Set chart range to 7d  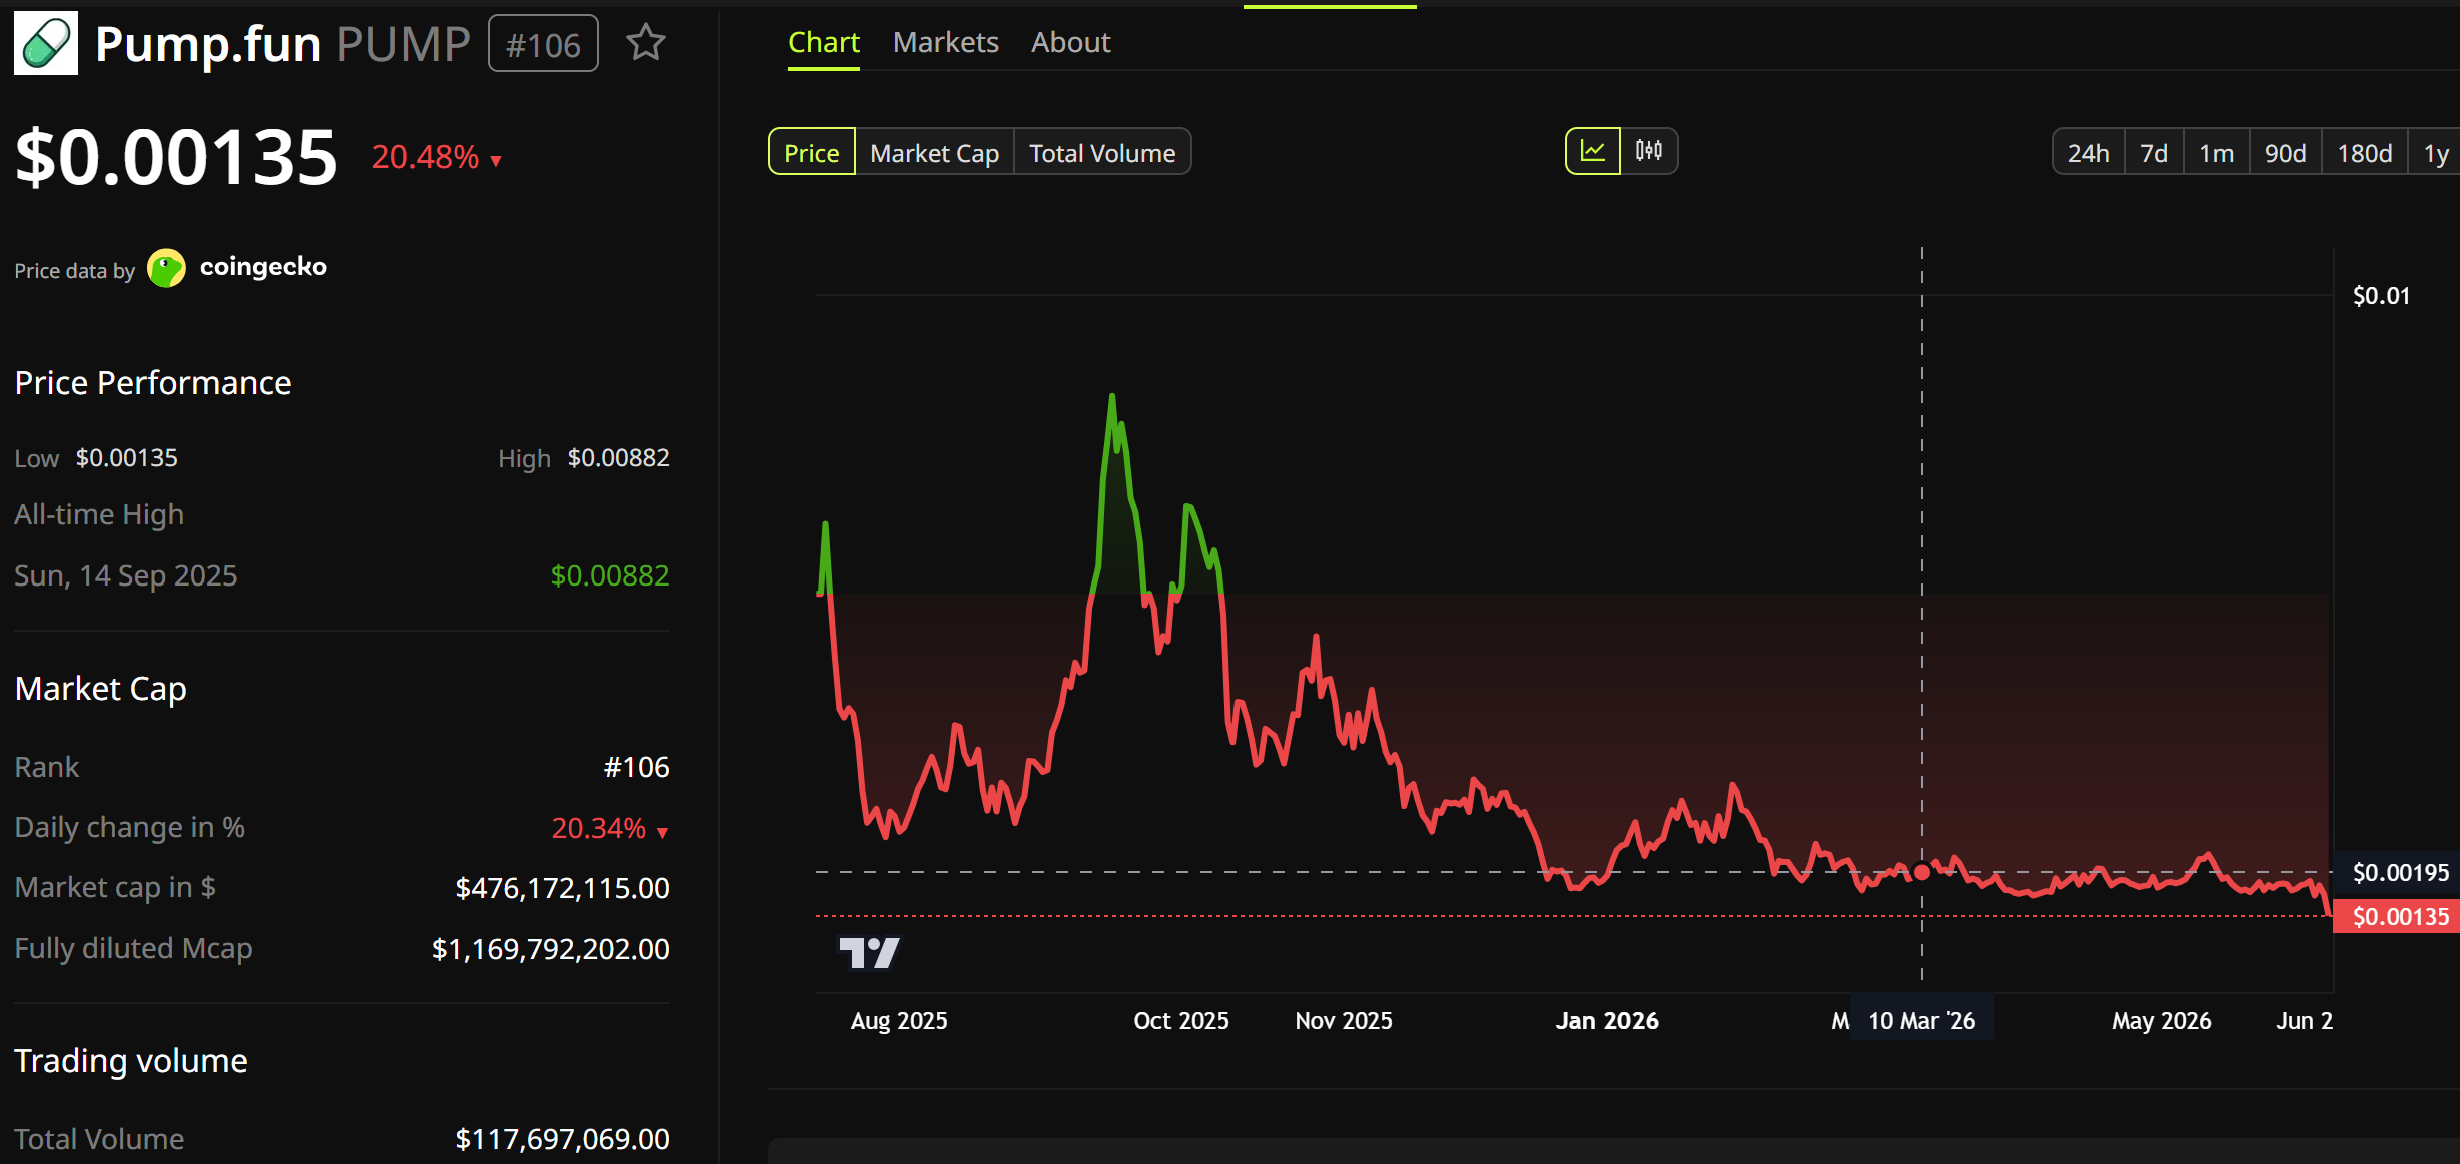2154,153
